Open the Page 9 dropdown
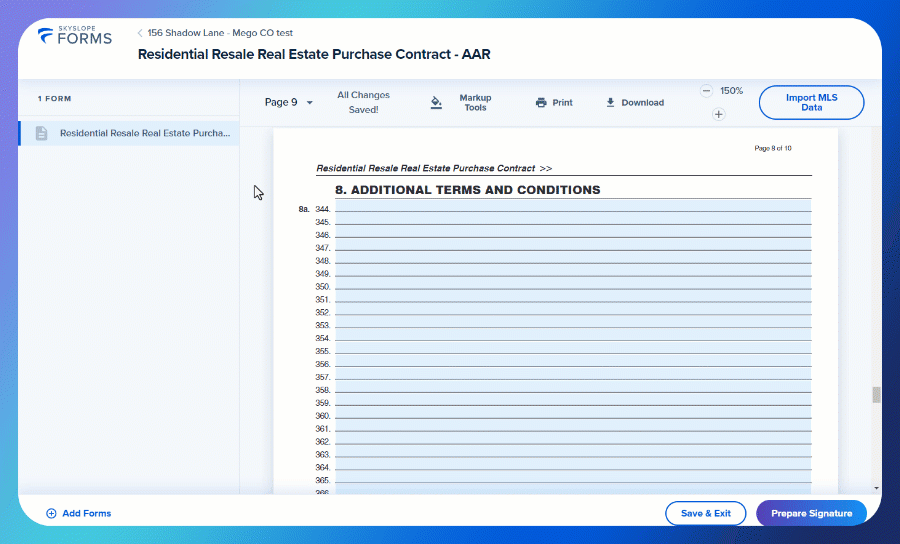Image resolution: width=900 pixels, height=544 pixels. click(288, 102)
